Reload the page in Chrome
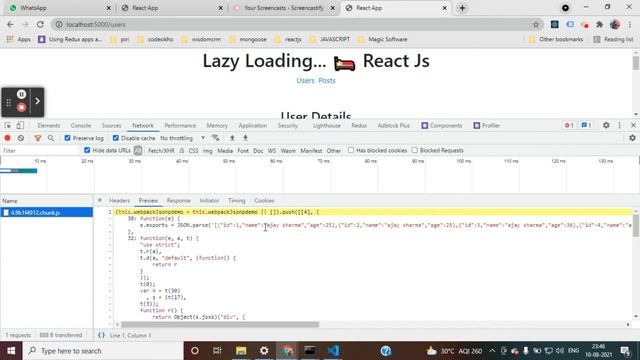Viewport: 640px width, 360px height. click(x=40, y=24)
